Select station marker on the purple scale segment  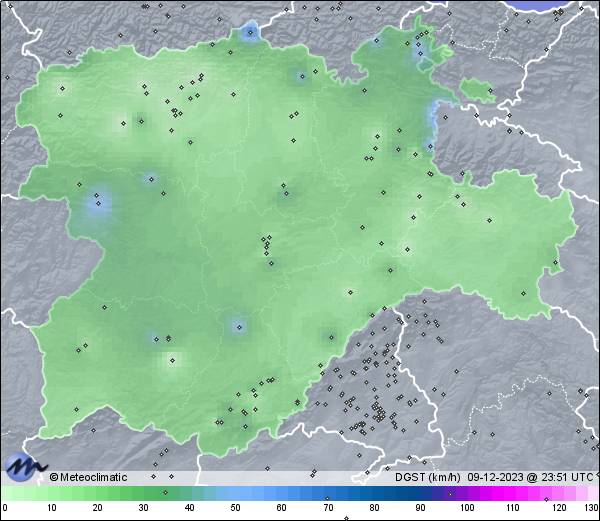click(x=450, y=494)
